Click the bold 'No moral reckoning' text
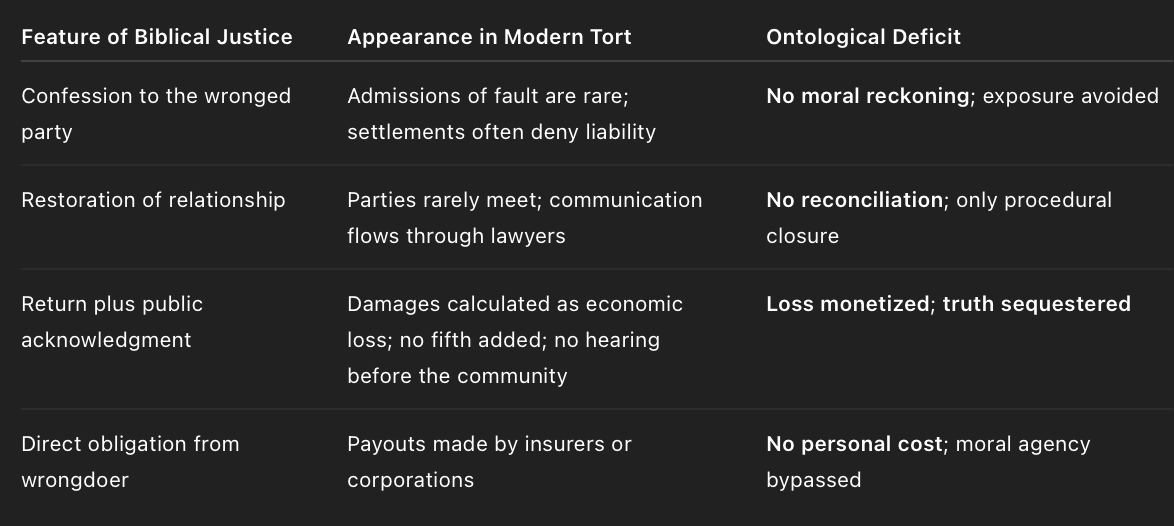This screenshot has width=1174, height=526. point(867,96)
